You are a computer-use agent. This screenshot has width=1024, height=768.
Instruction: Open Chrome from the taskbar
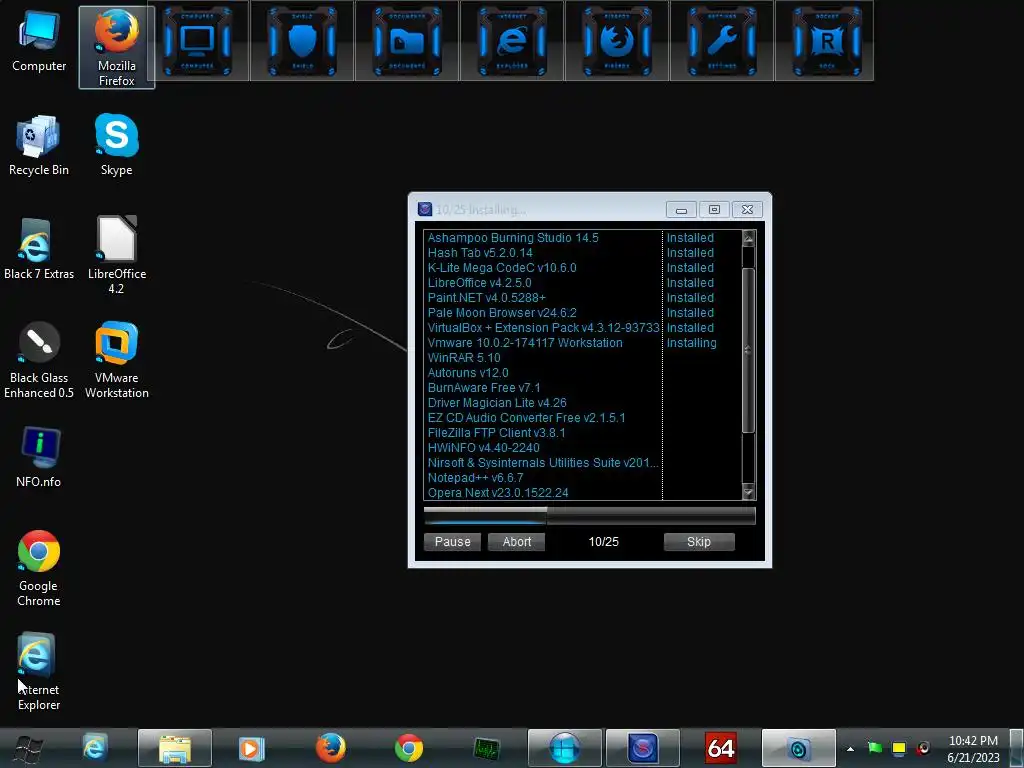pos(409,748)
